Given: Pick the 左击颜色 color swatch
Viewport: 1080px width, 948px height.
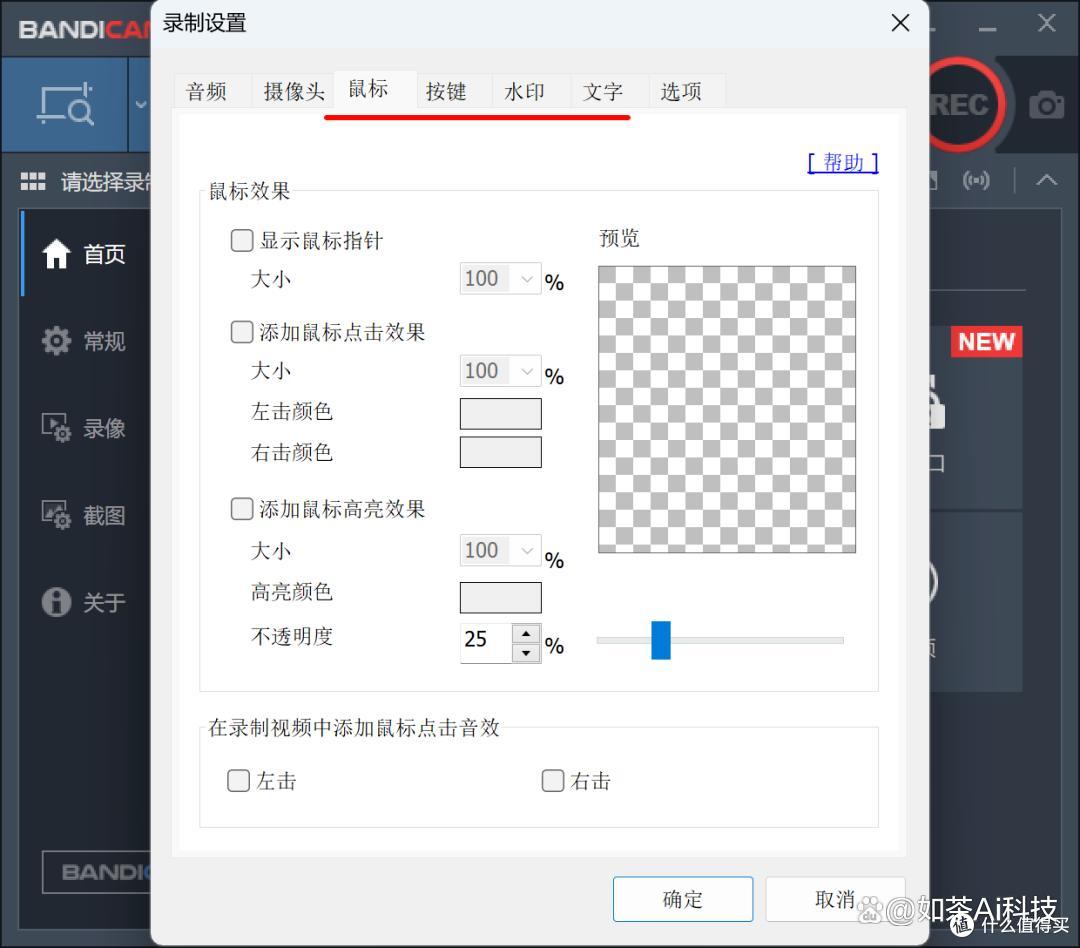Looking at the screenshot, I should pyautogui.click(x=501, y=413).
